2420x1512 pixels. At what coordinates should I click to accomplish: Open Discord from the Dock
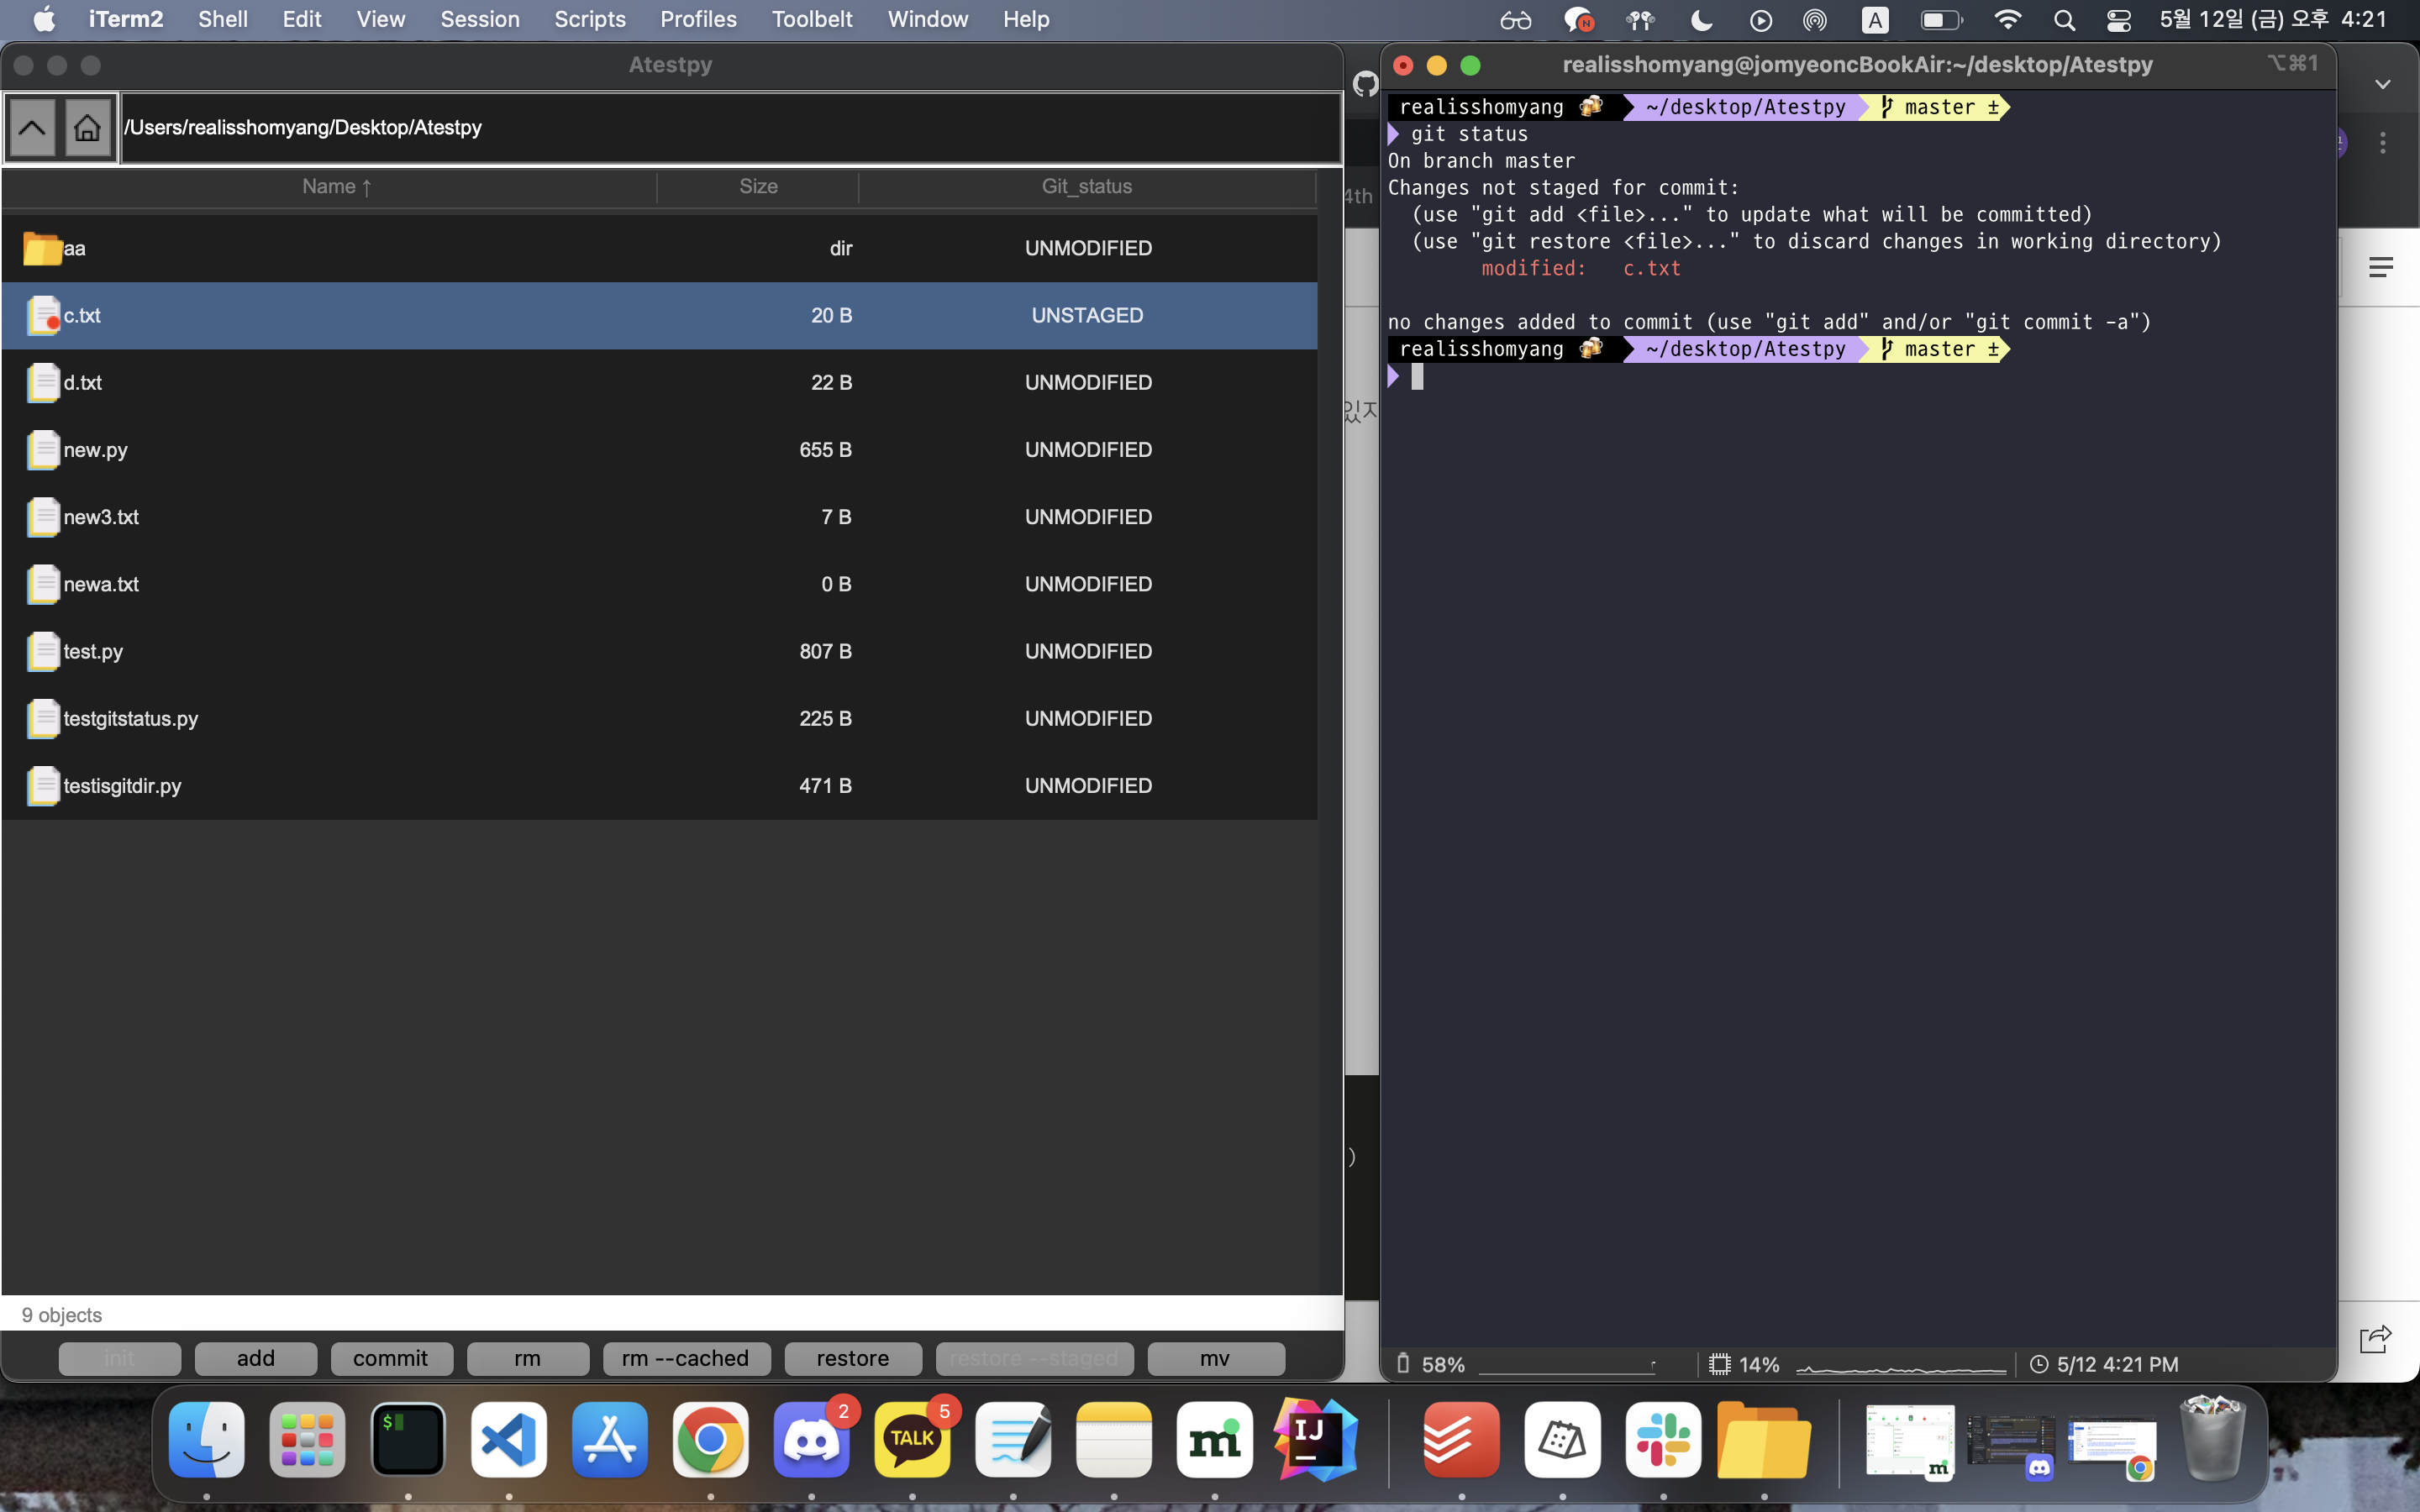811,1440
